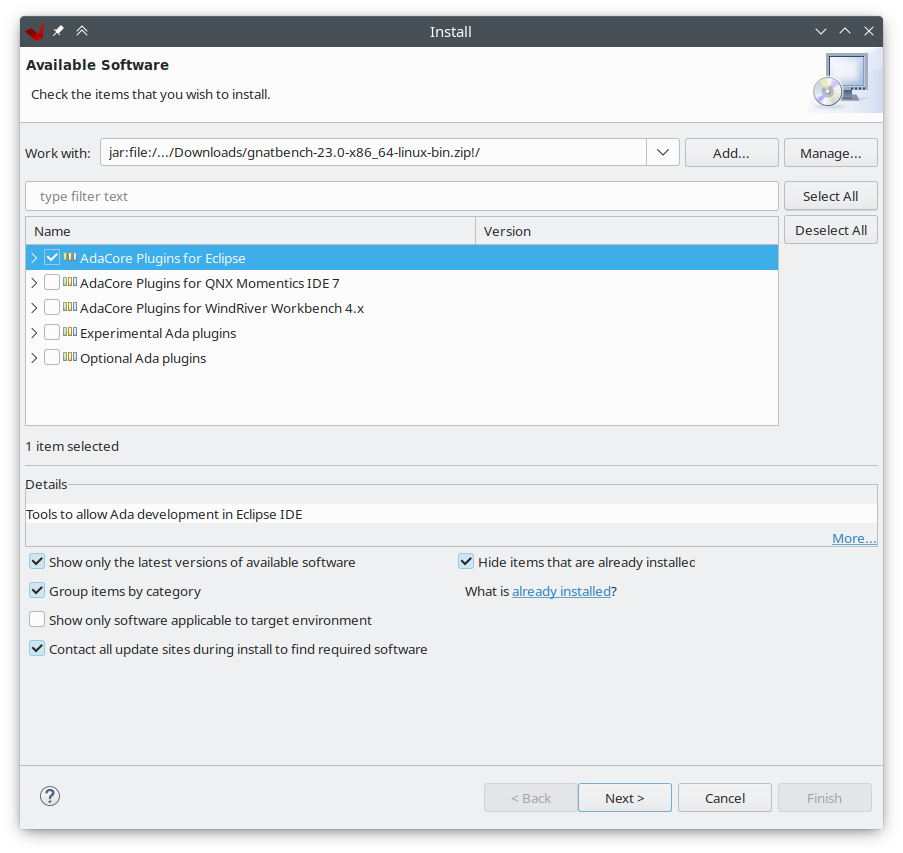The height and width of the screenshot is (853, 903).
Task: Select Experimental Ada plugins row text
Action: coord(158,333)
